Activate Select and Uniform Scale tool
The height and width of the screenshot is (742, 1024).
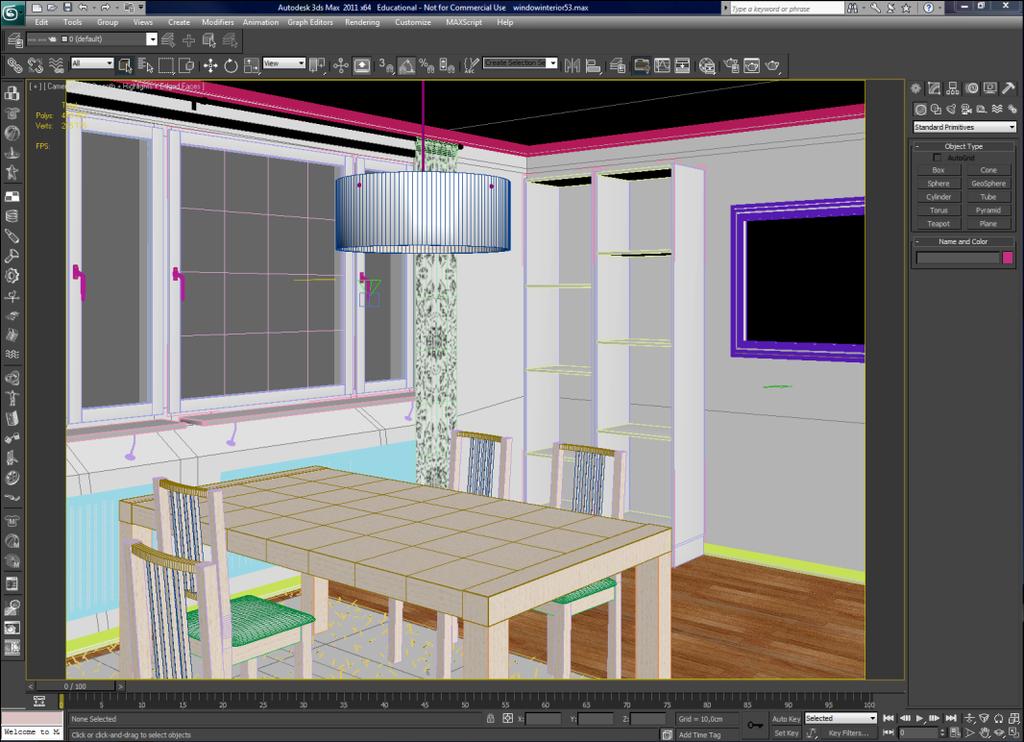251,65
